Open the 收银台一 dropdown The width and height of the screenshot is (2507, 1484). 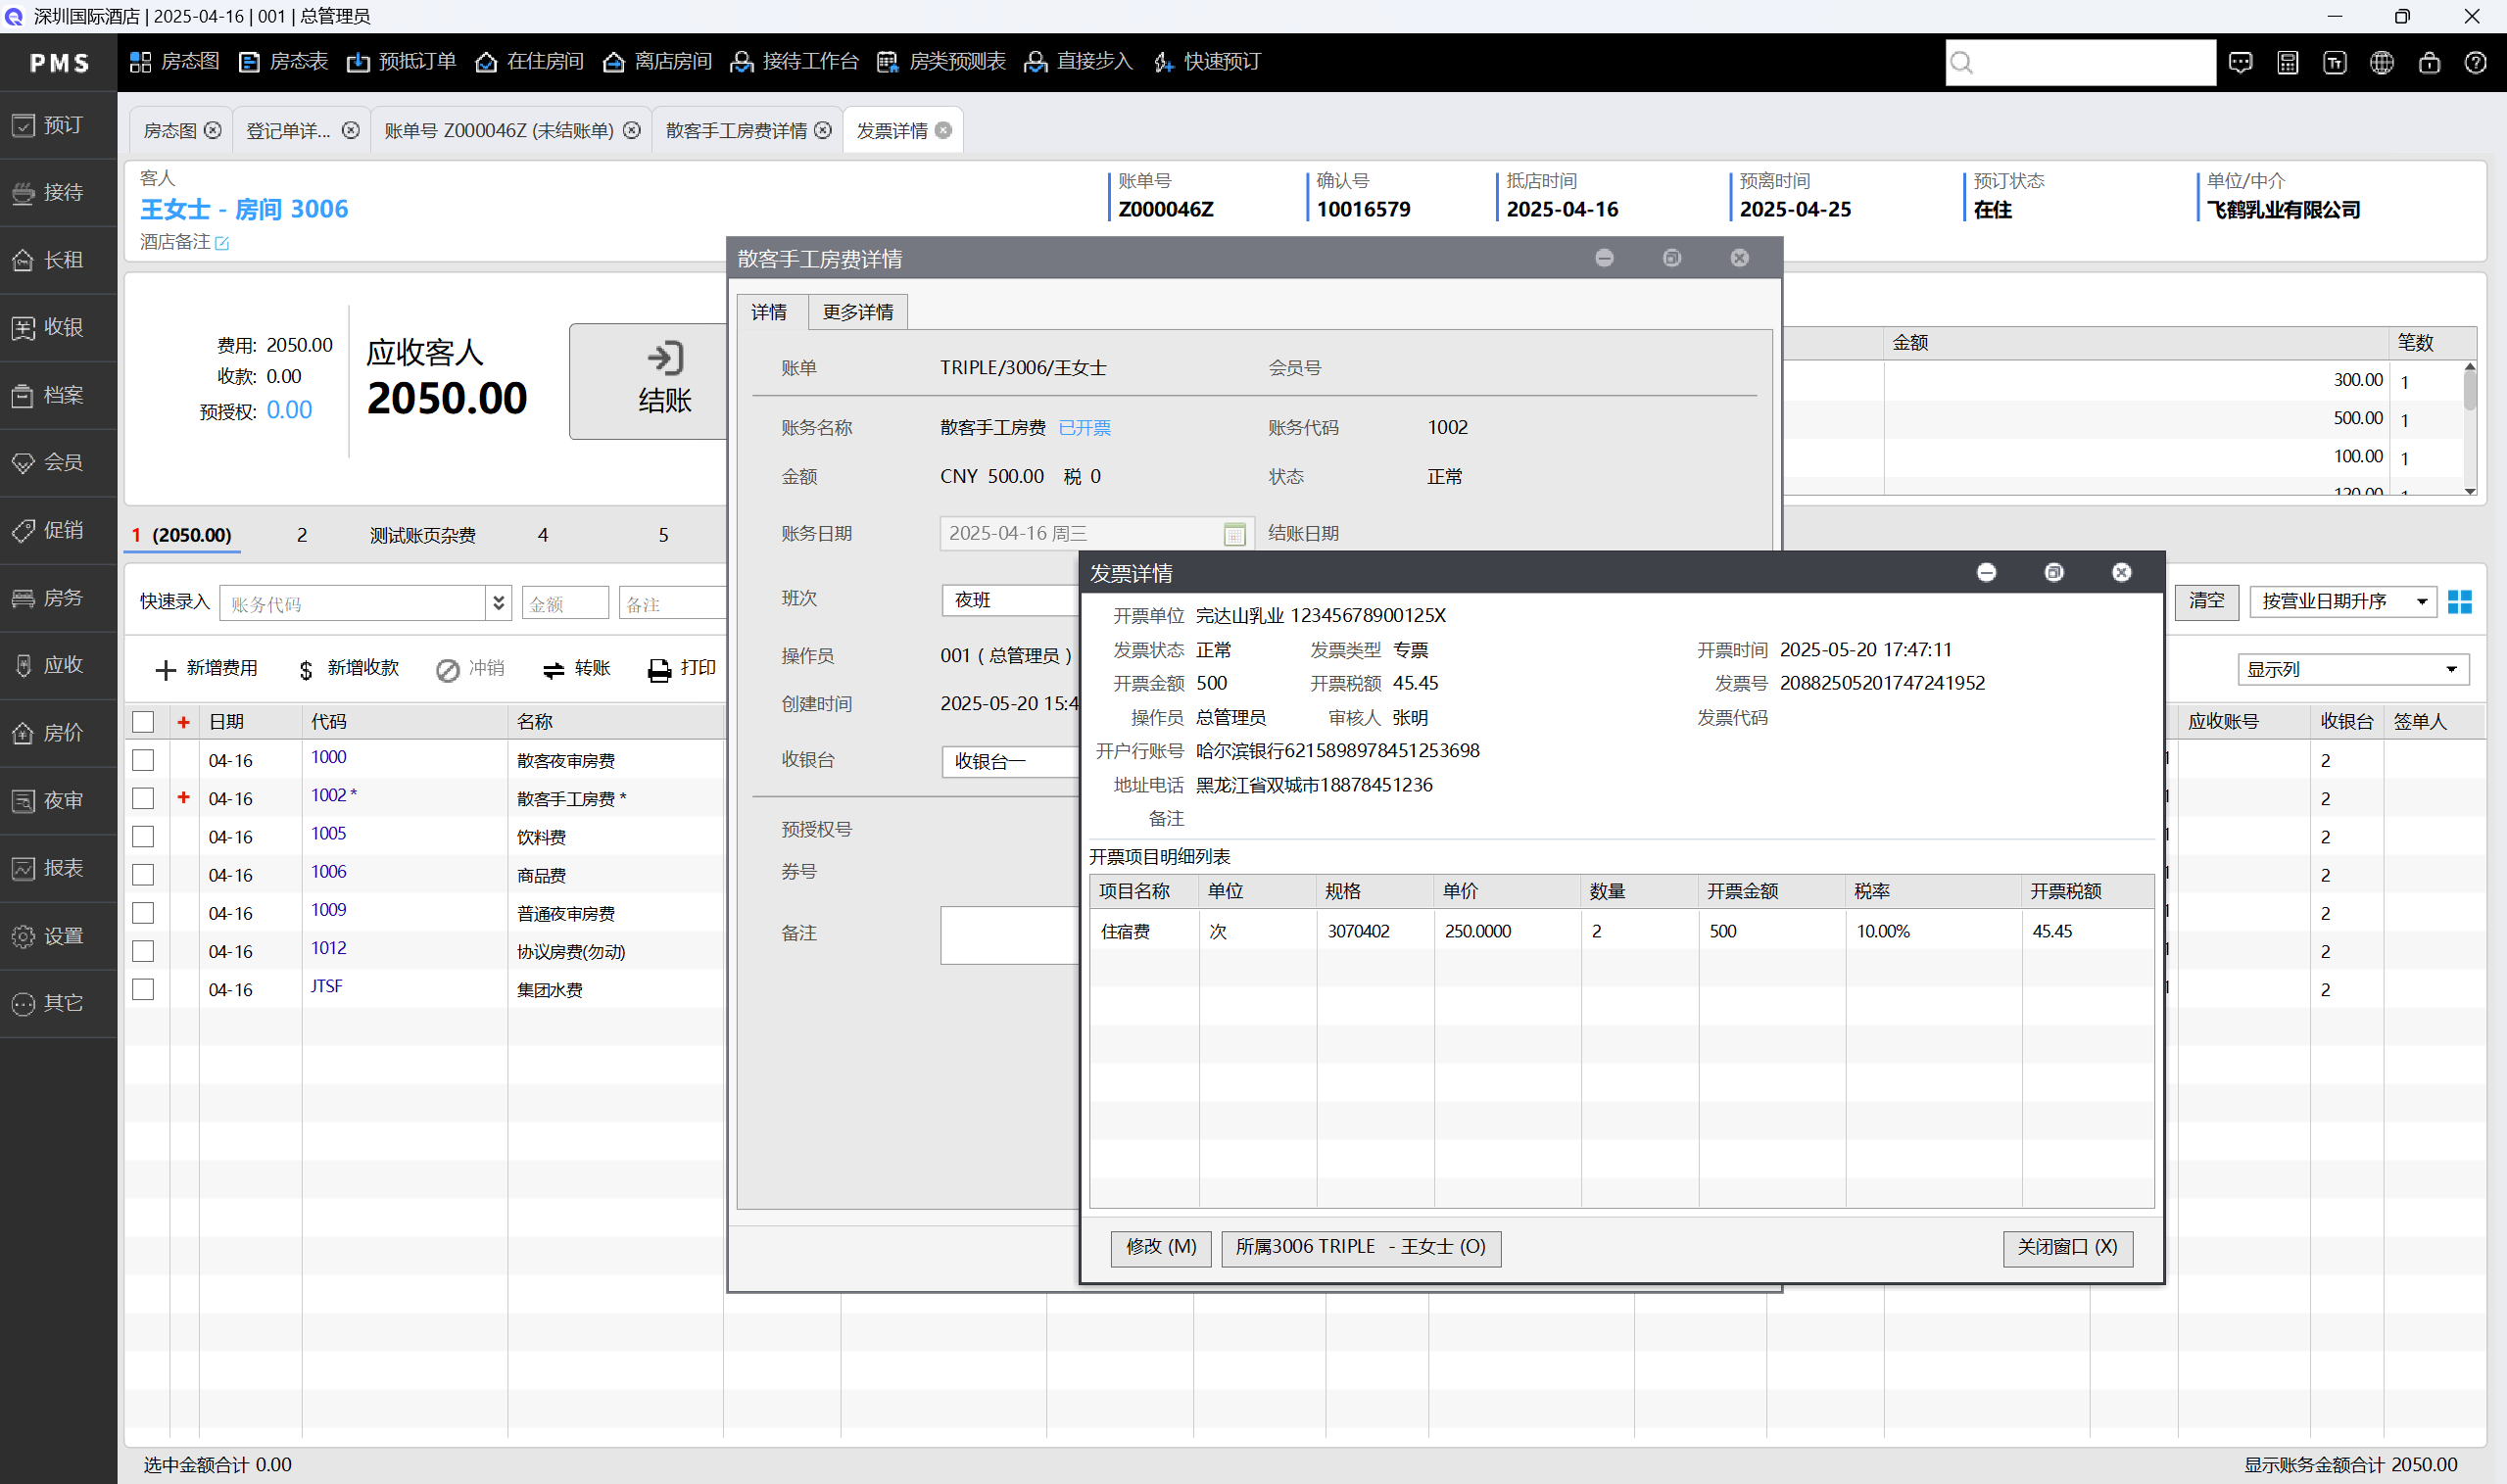[x=1010, y=761]
